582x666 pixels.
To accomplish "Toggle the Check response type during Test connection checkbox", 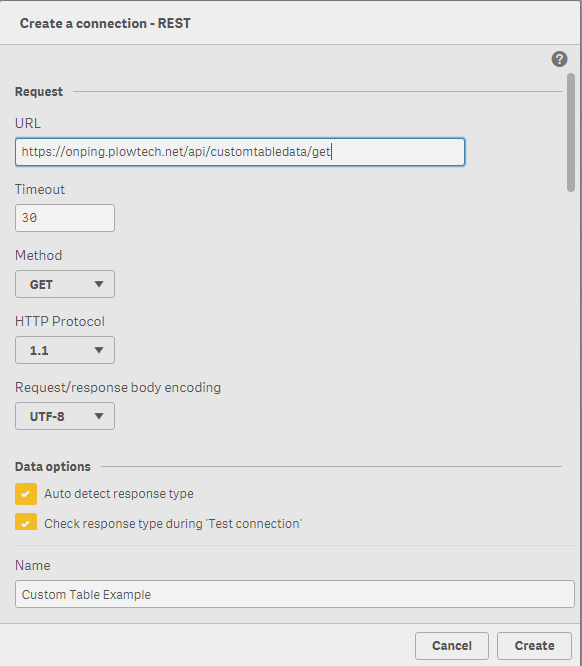I will (26, 522).
